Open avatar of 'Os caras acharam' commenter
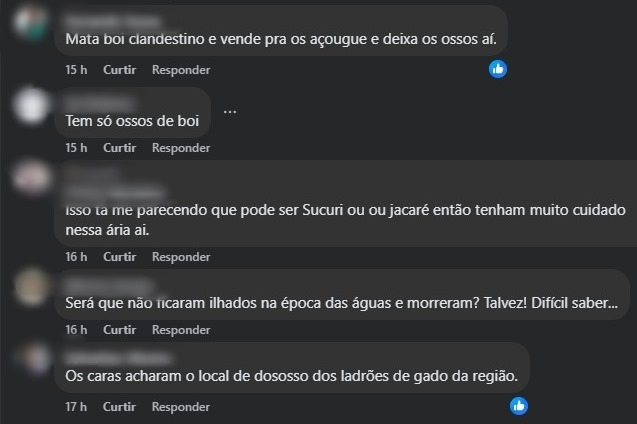Screen dimensions: 637x424 (33, 358)
